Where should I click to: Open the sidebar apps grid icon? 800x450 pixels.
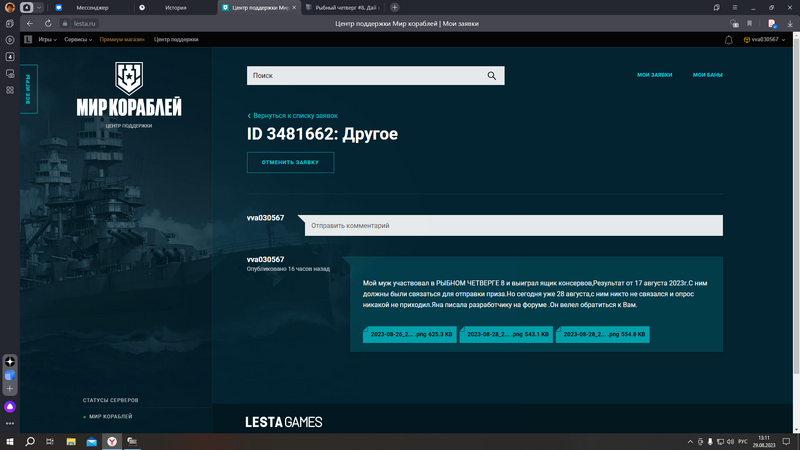click(x=10, y=90)
